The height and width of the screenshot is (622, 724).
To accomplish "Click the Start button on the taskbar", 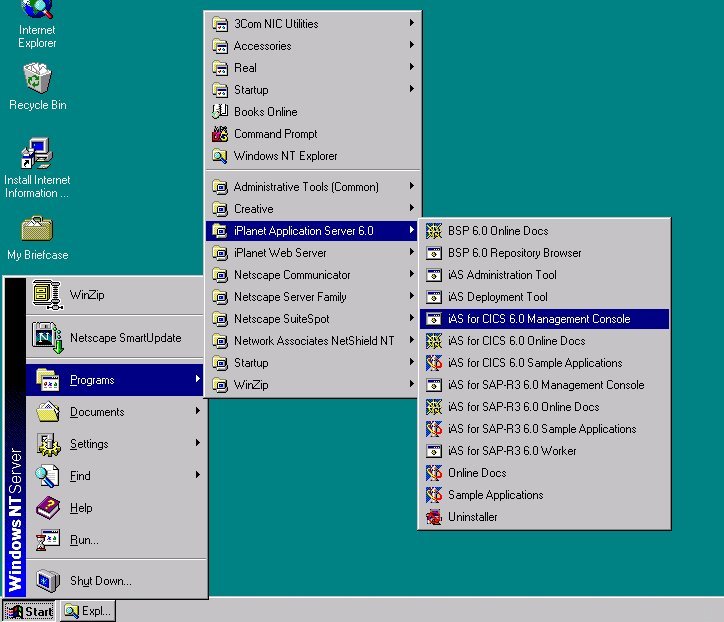I will 29,611.
